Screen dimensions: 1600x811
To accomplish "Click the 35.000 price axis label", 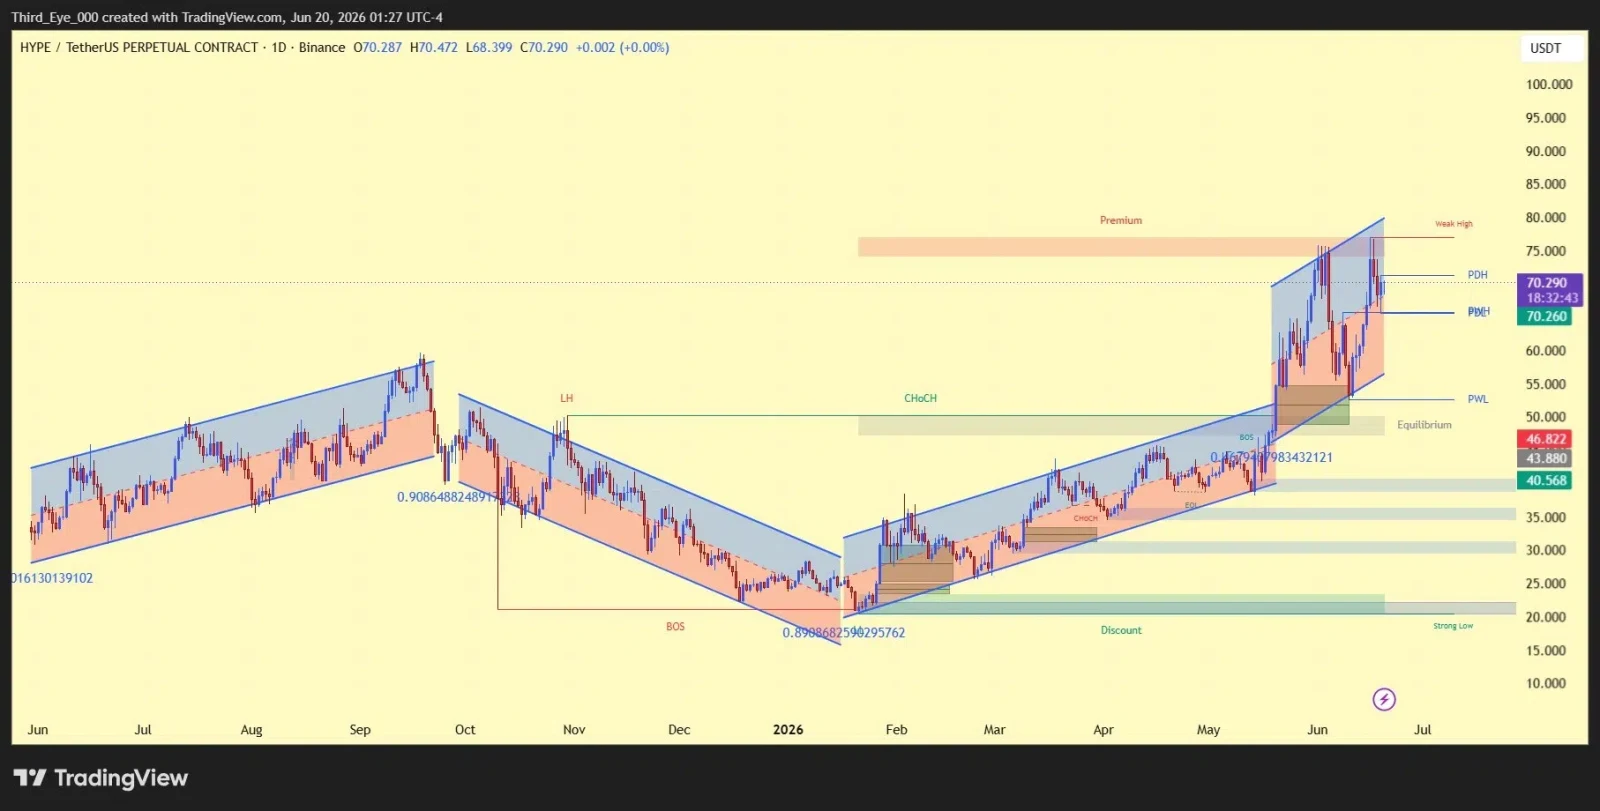I will [x=1545, y=517].
